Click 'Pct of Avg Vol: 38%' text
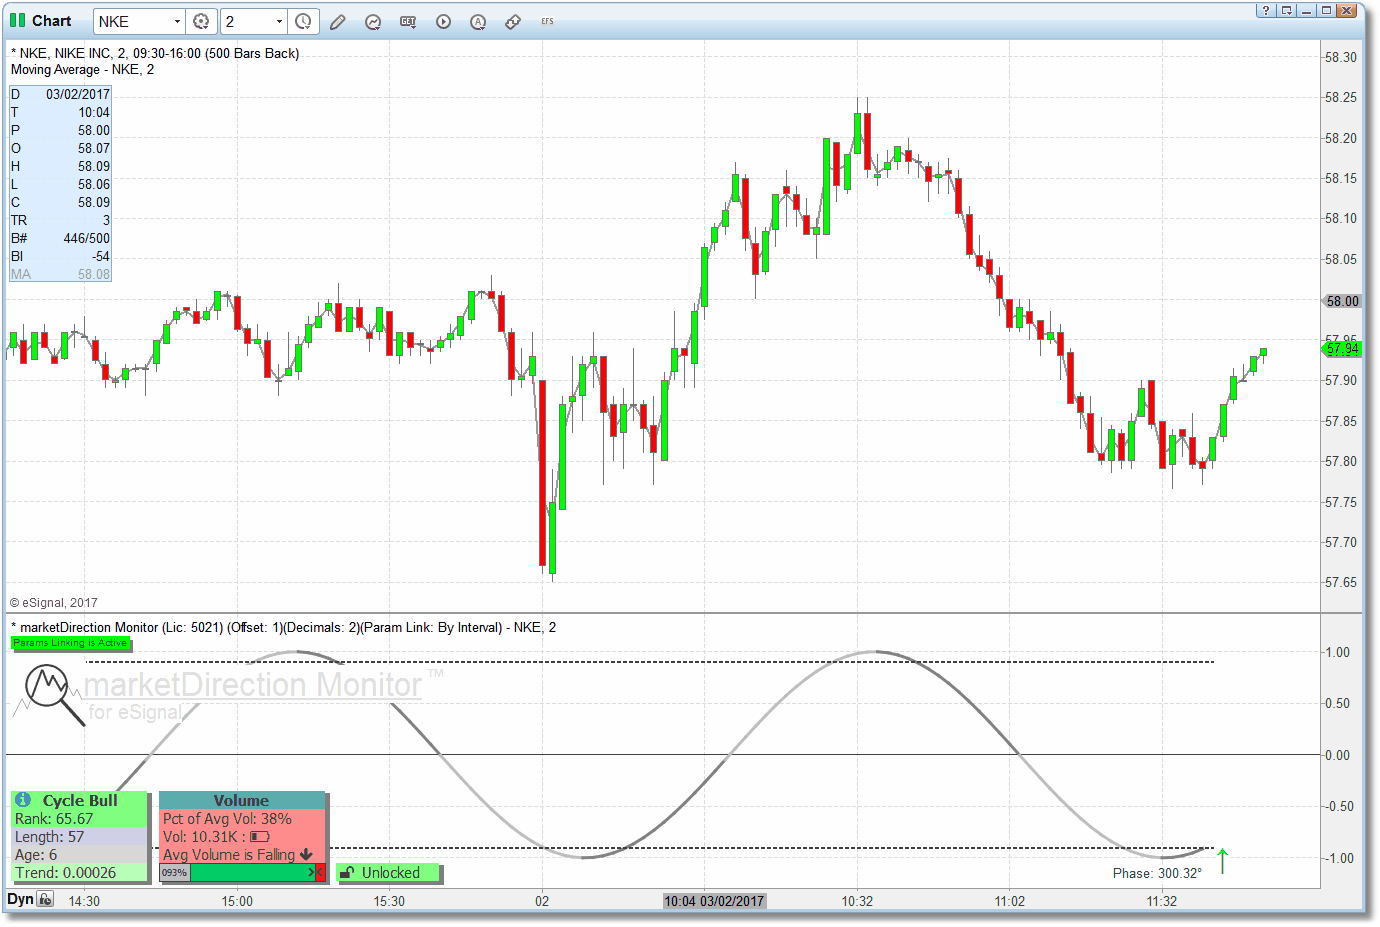This screenshot has width=1380, height=927. click(x=227, y=819)
